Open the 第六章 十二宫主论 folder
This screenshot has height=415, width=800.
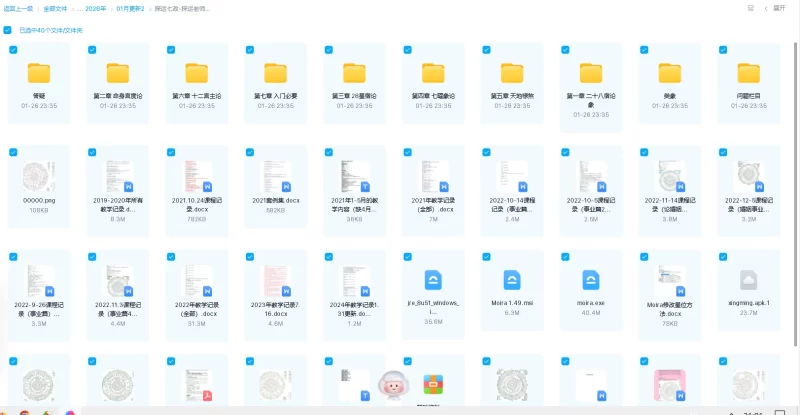(x=197, y=73)
